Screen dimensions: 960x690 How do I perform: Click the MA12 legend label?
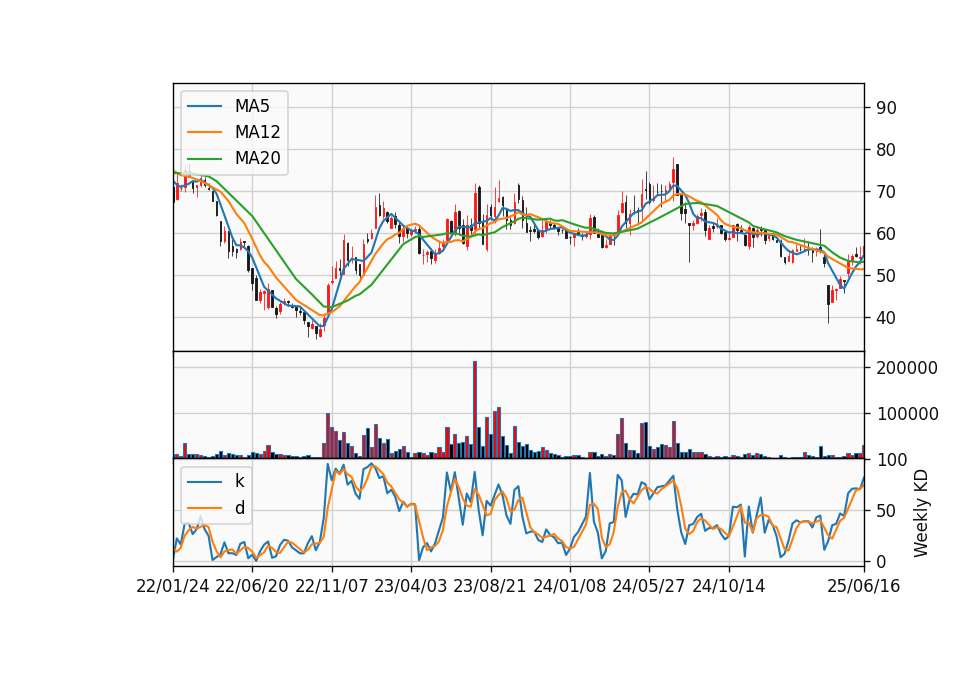pos(257,132)
